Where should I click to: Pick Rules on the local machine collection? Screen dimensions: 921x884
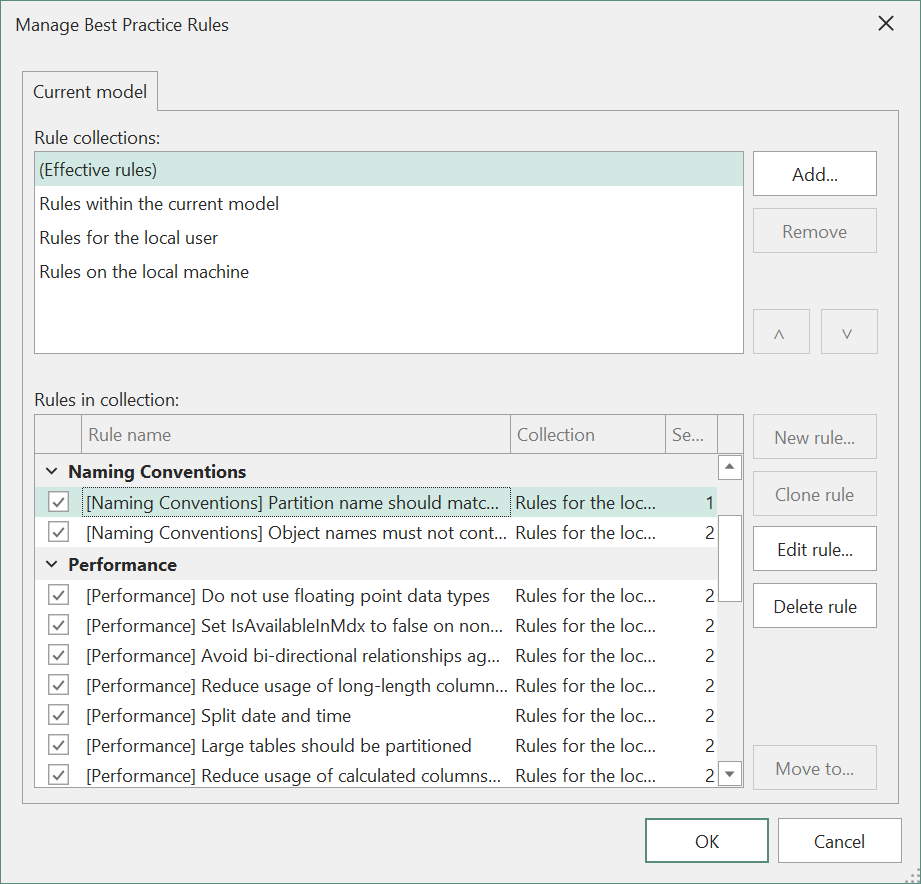[x=144, y=272]
